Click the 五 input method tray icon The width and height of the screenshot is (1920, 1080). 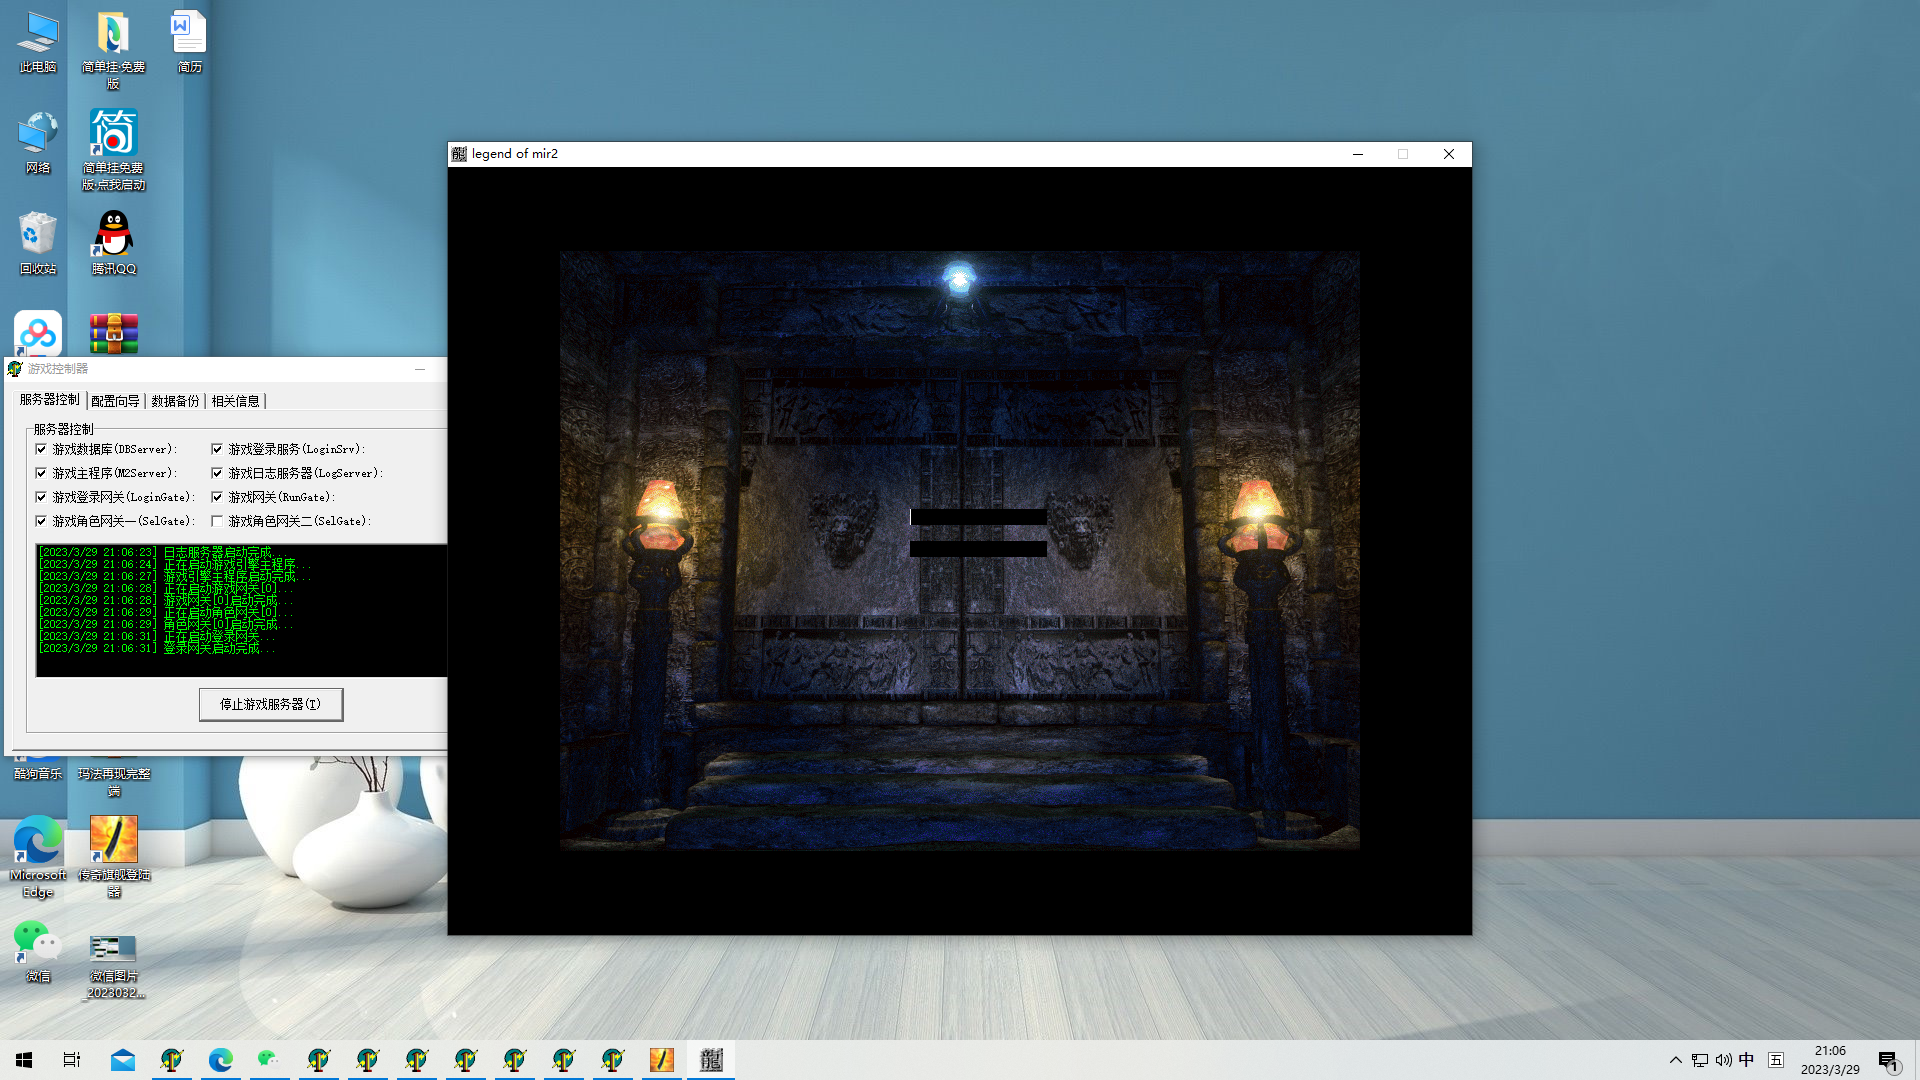tap(1776, 1060)
